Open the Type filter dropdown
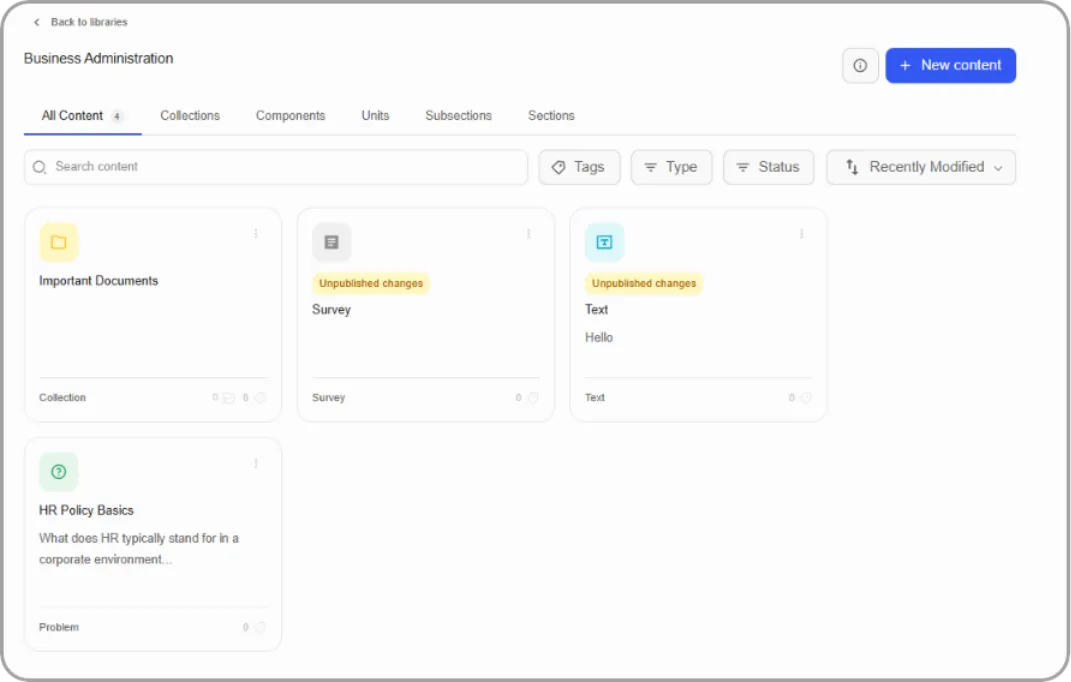Image resolution: width=1071 pixels, height=682 pixels. [x=671, y=167]
